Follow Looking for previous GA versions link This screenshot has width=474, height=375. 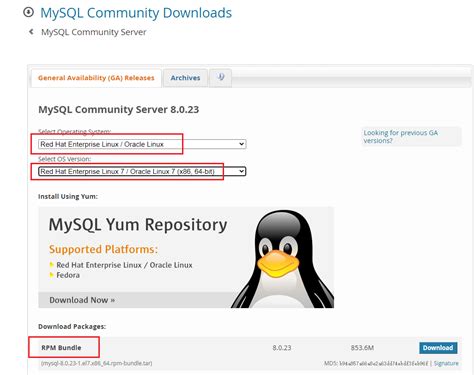pyautogui.click(x=400, y=137)
